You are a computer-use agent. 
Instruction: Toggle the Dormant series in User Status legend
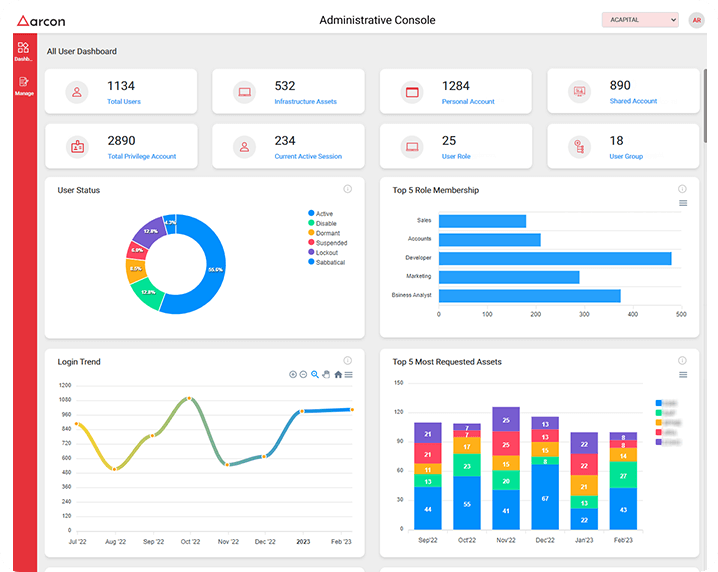click(326, 233)
